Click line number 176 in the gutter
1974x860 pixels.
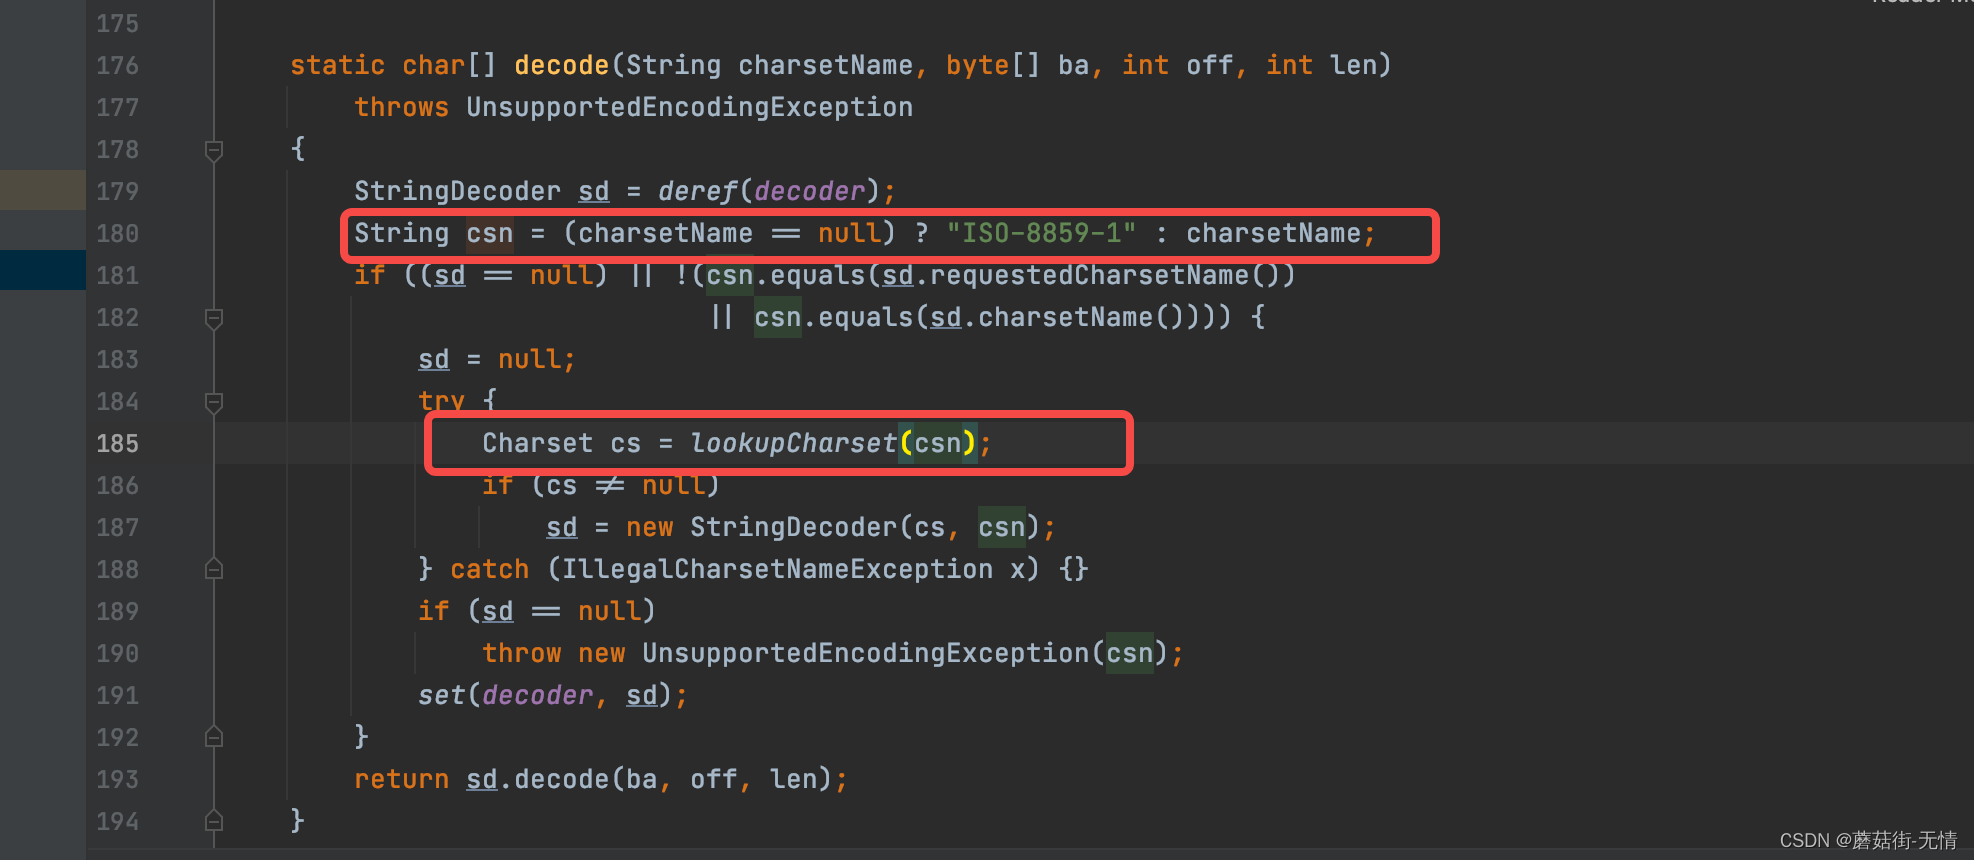(117, 66)
